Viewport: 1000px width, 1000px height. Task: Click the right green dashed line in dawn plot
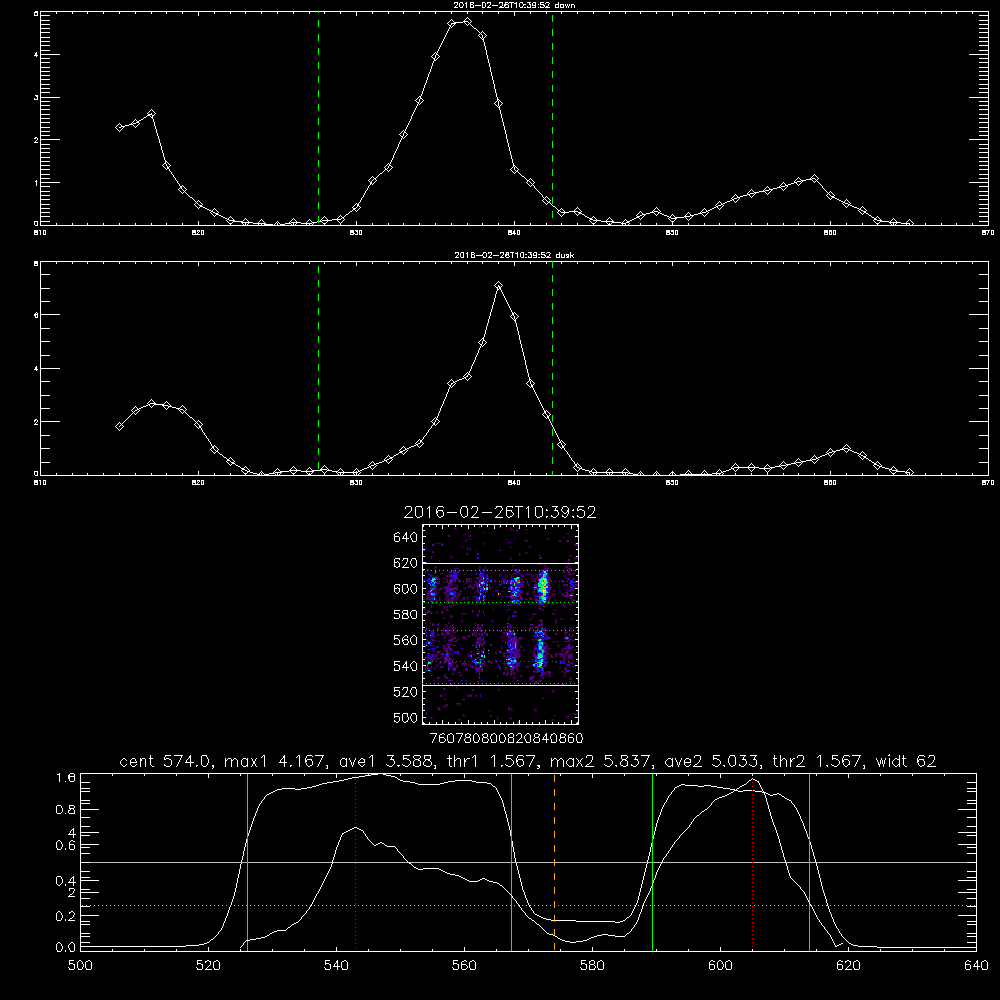(552, 118)
